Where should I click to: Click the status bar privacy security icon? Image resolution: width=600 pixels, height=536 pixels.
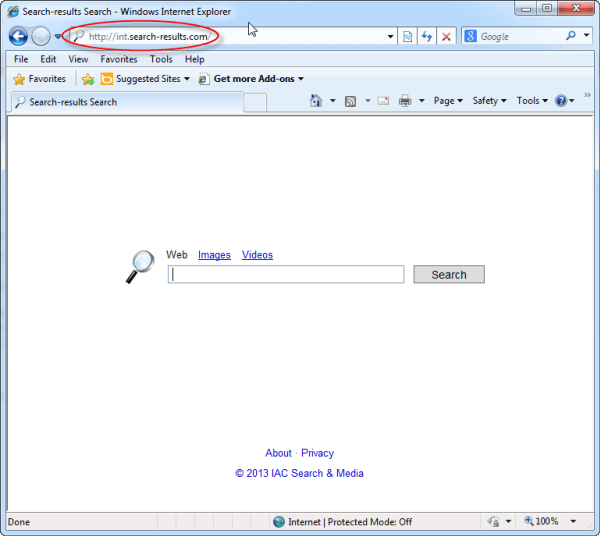[x=494, y=521]
